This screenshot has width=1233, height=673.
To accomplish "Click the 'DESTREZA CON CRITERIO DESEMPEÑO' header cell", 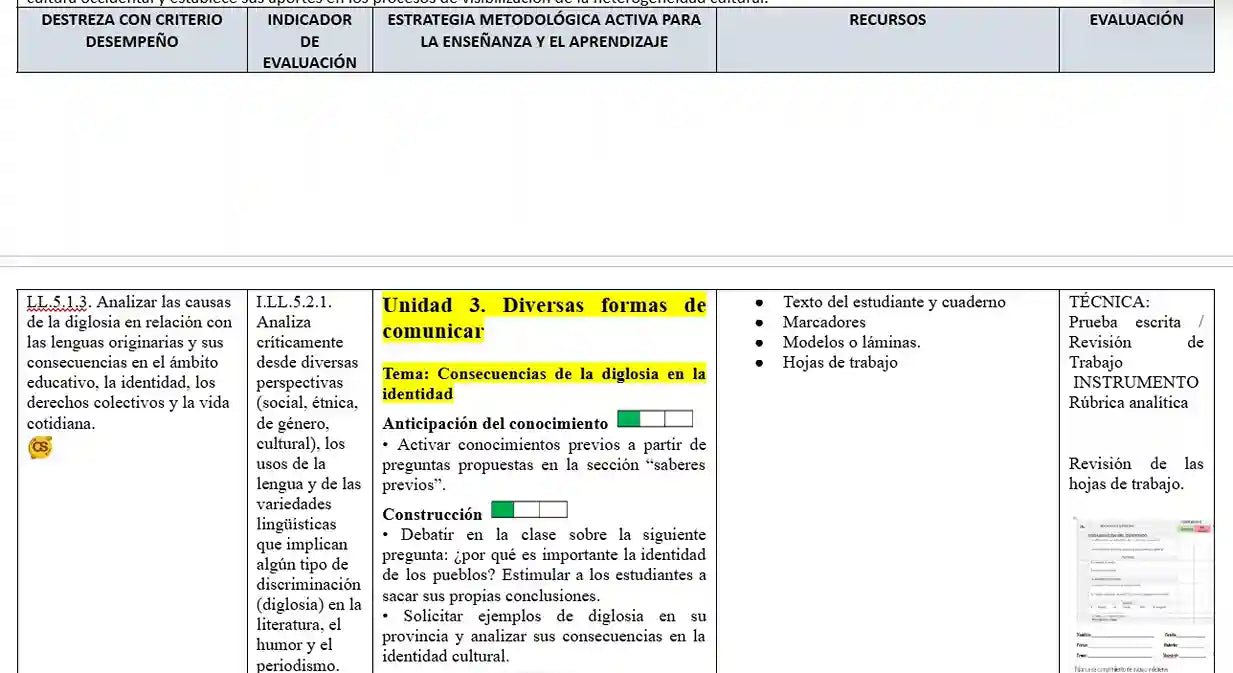I will pos(132,31).
